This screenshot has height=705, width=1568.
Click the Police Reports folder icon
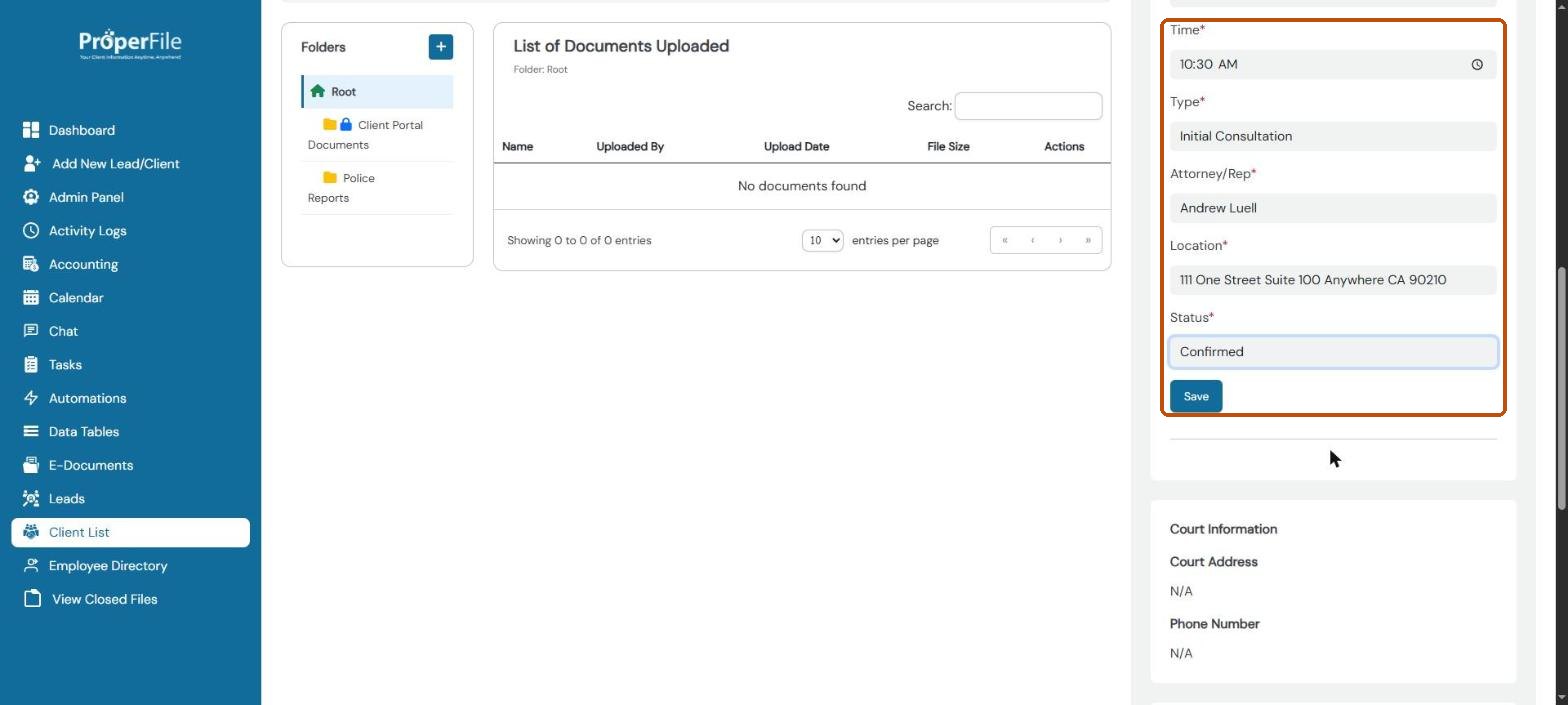click(x=330, y=177)
